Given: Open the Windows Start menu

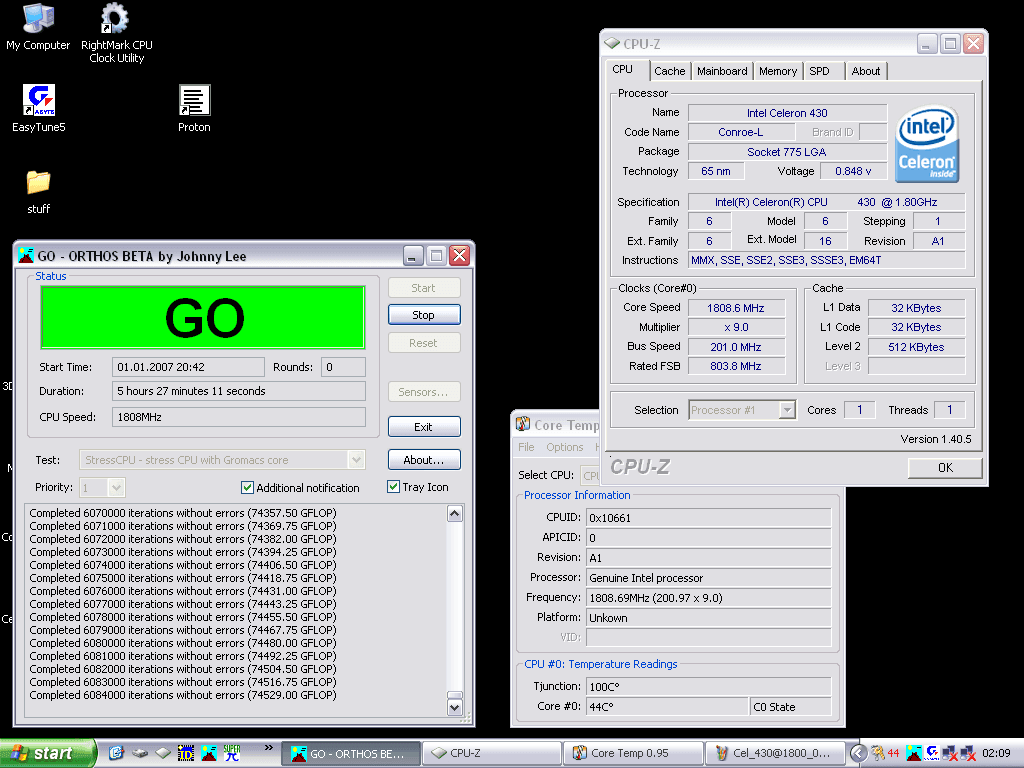Looking at the screenshot, I should 47,753.
